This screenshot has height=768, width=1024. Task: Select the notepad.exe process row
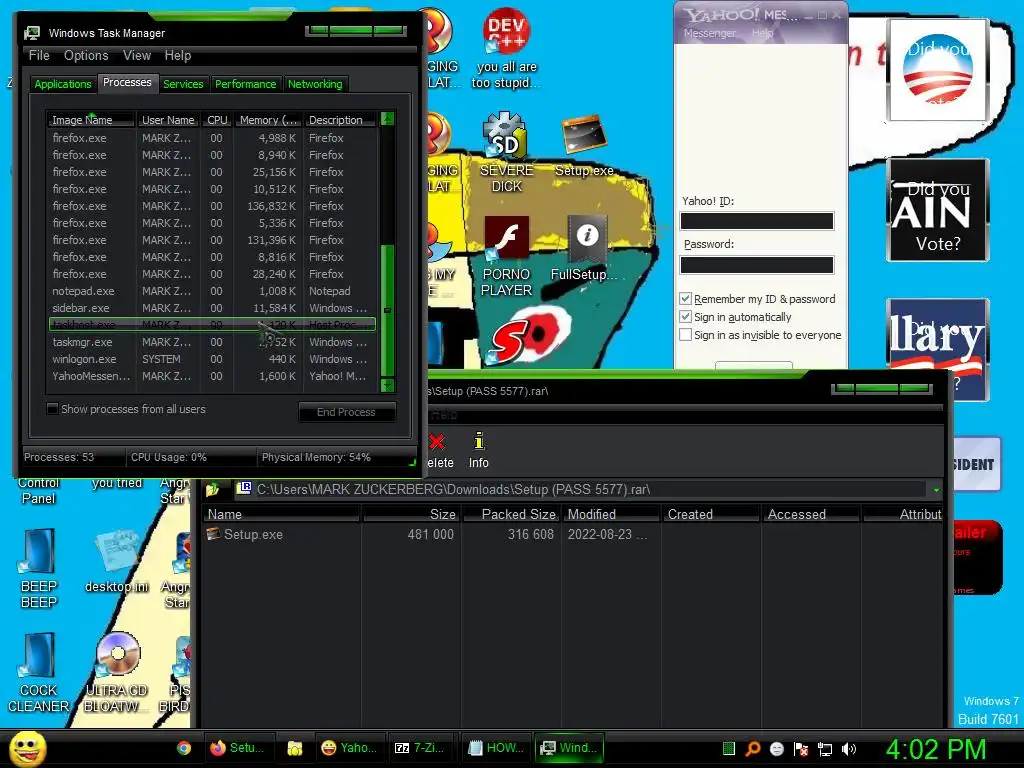[212, 291]
